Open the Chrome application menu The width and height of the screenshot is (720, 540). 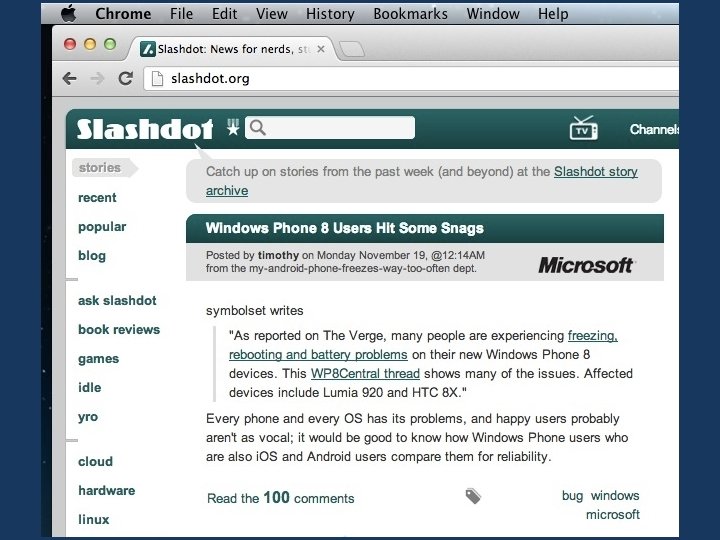(123, 14)
